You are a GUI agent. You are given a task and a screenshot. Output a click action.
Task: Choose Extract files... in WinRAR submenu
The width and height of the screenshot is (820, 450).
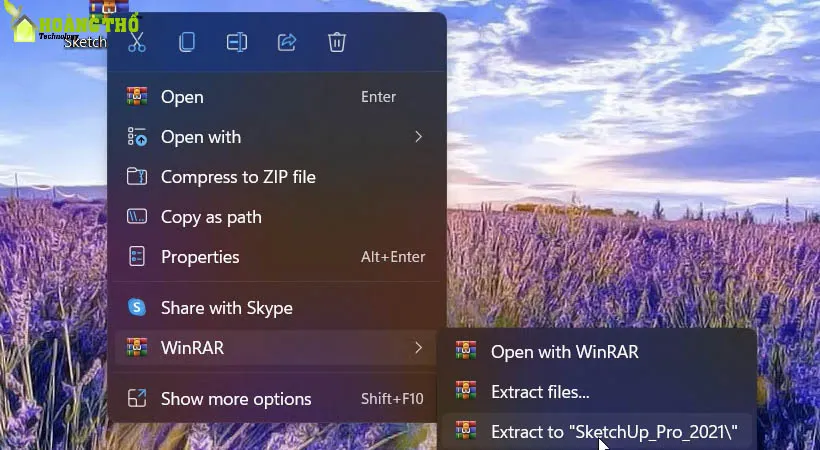pyautogui.click(x=540, y=392)
